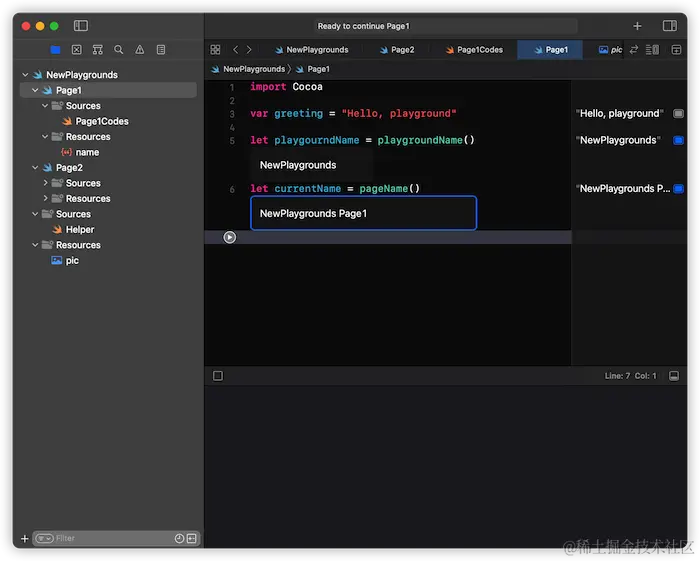
Task: Expand Resources folder under Page2
Action: [45, 199]
